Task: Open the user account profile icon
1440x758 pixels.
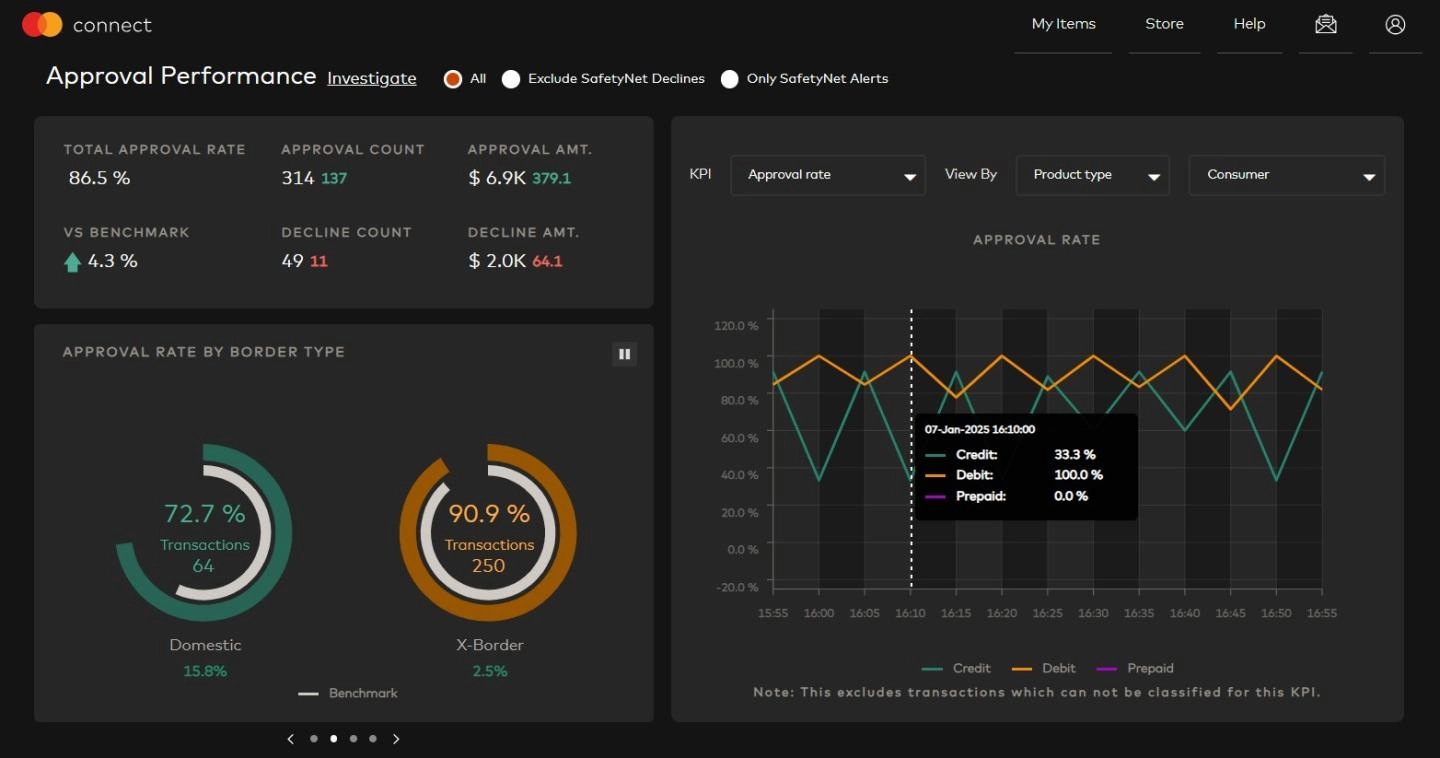Action: point(1395,24)
